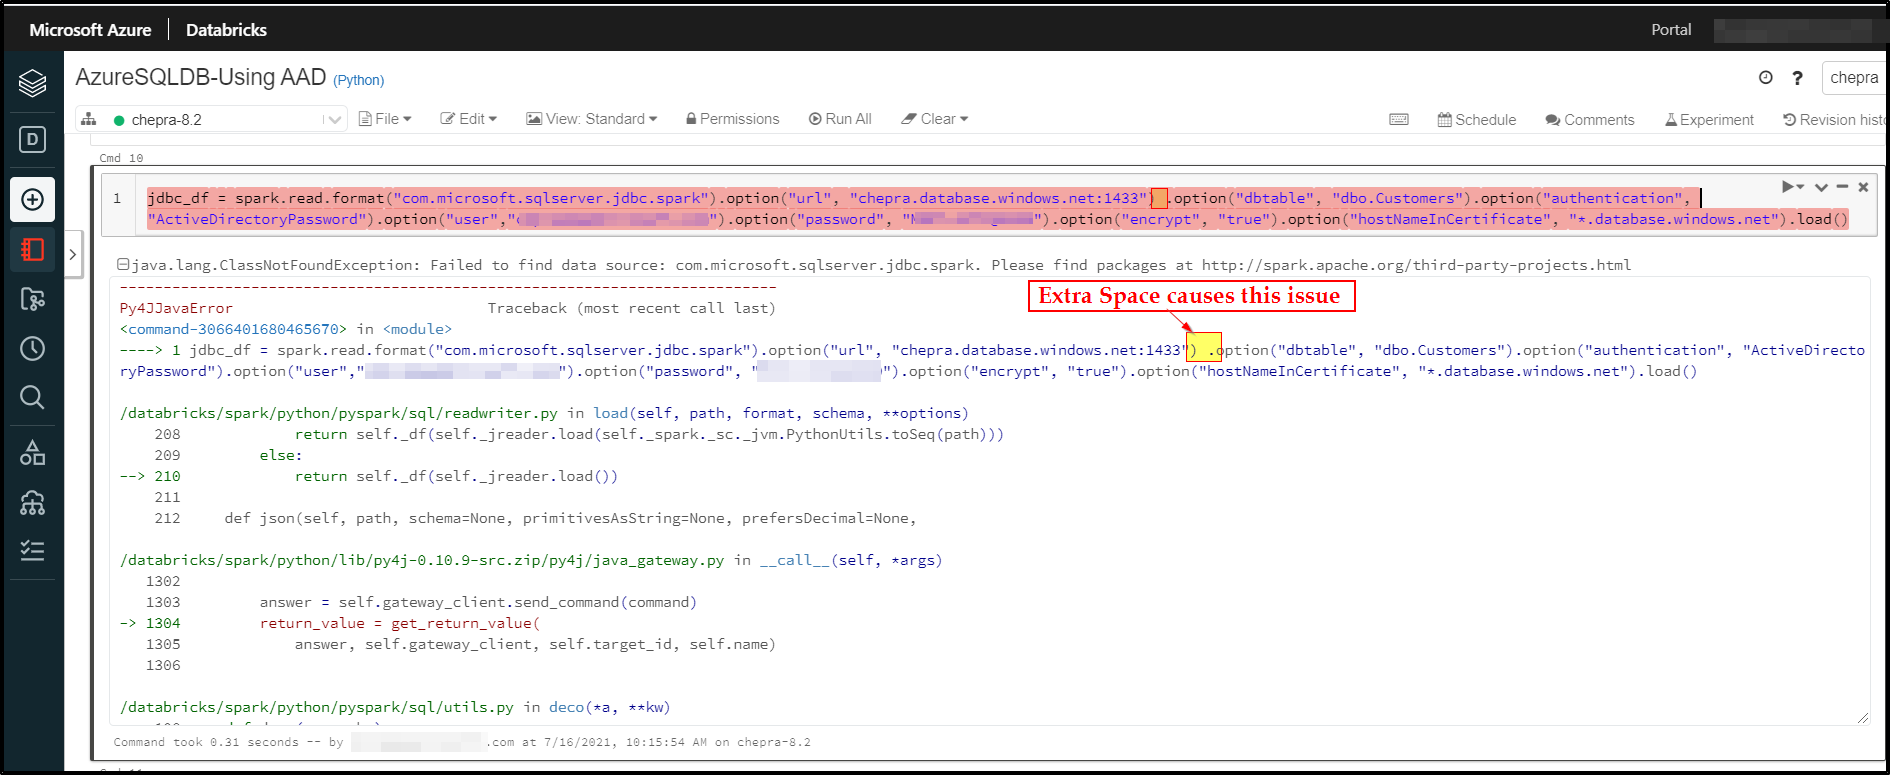This screenshot has width=1890, height=775.
Task: Open Revision history
Action: (1835, 120)
